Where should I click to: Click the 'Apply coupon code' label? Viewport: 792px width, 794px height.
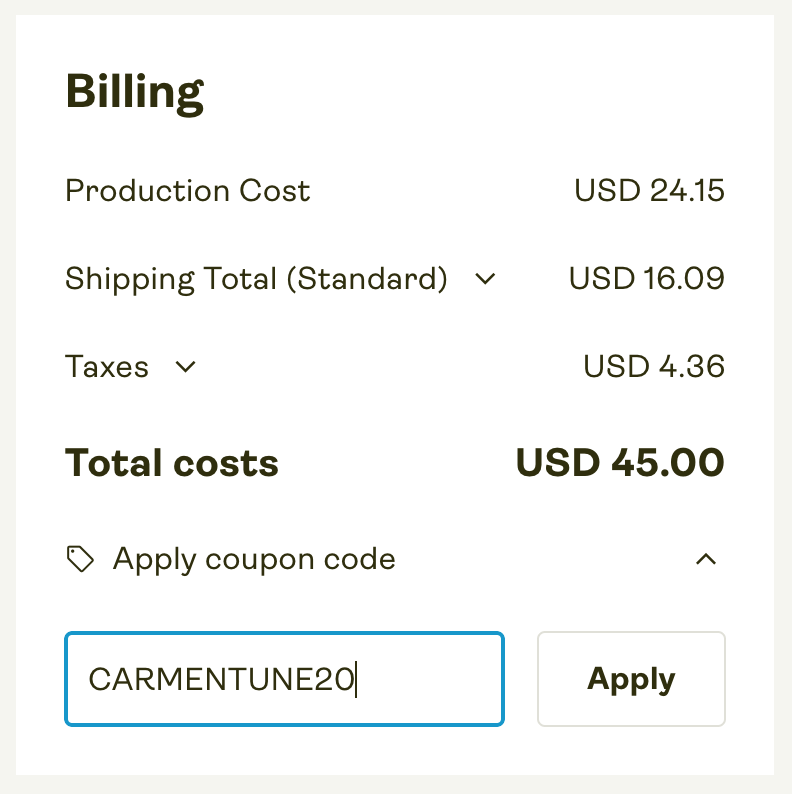click(254, 559)
